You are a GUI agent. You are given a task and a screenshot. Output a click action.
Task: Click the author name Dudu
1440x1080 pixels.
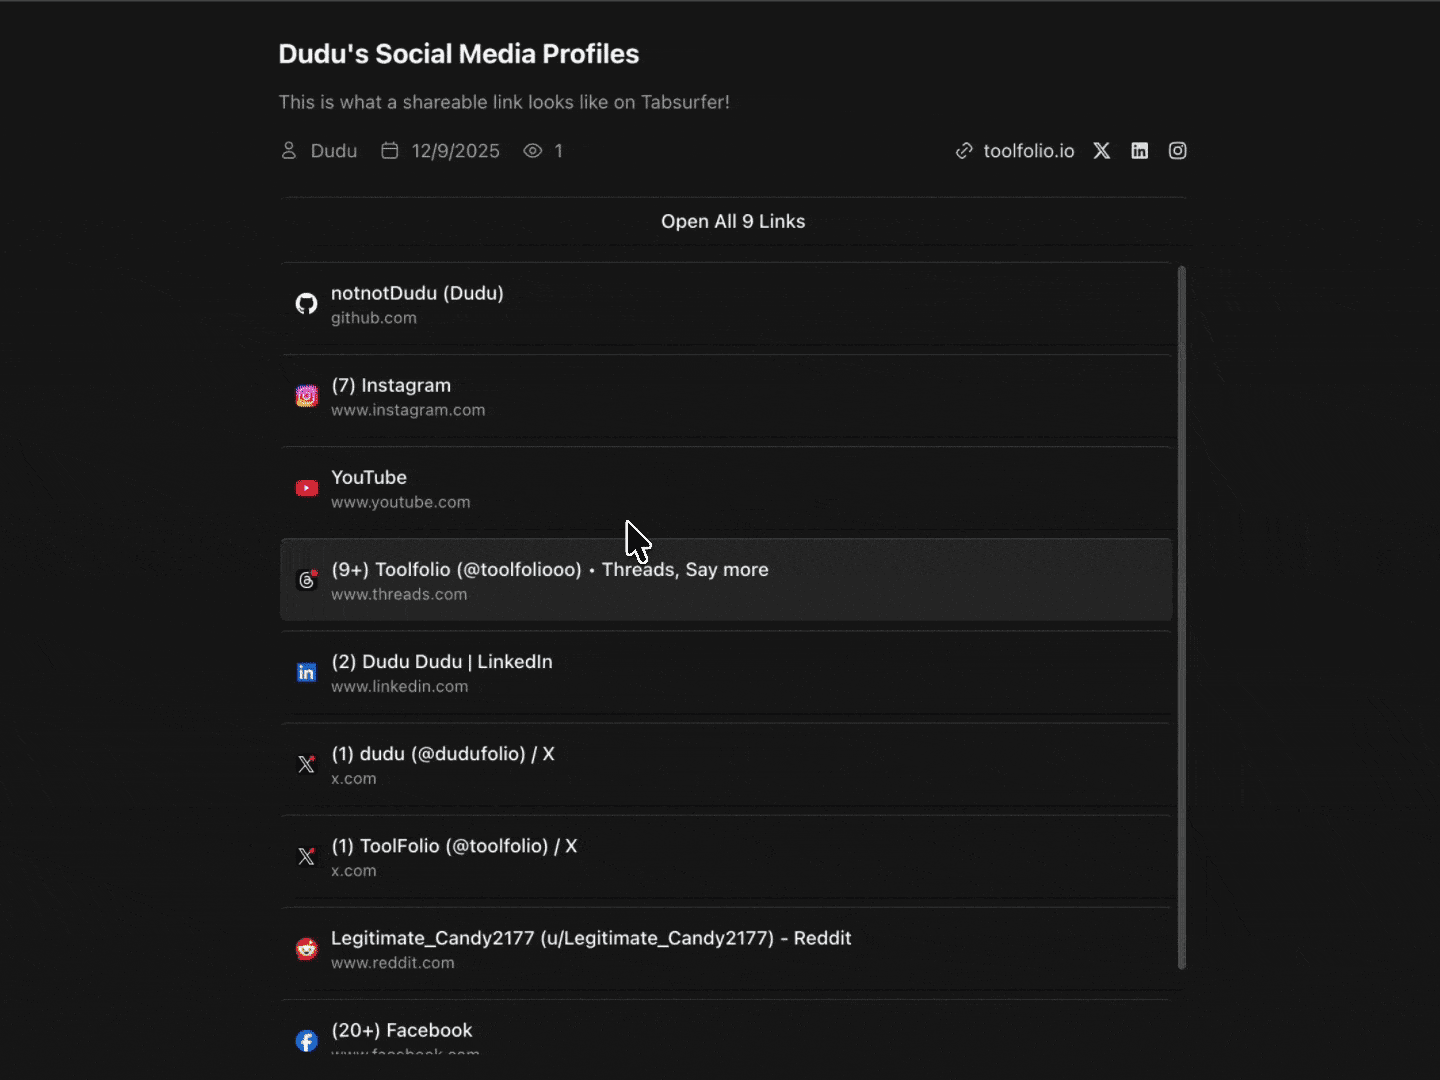click(334, 151)
